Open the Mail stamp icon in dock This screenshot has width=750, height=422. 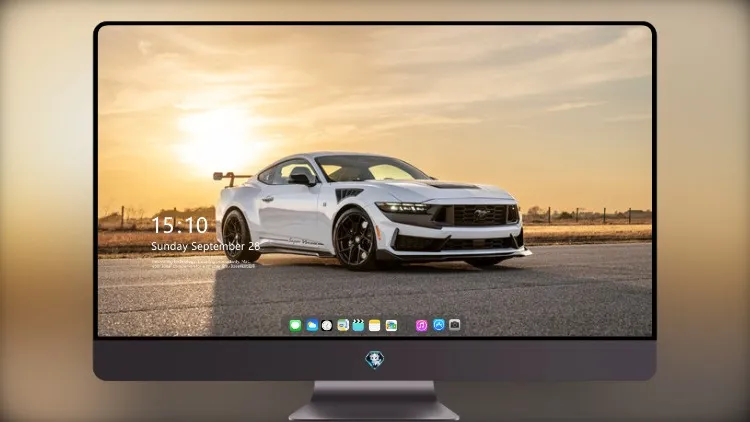click(343, 325)
